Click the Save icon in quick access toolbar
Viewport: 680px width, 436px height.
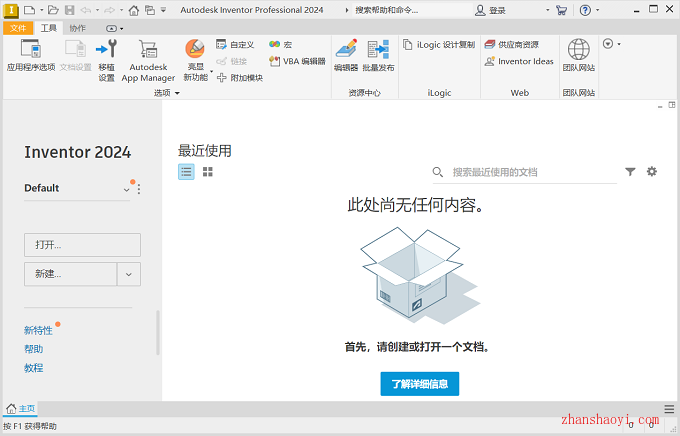pyautogui.click(x=69, y=10)
